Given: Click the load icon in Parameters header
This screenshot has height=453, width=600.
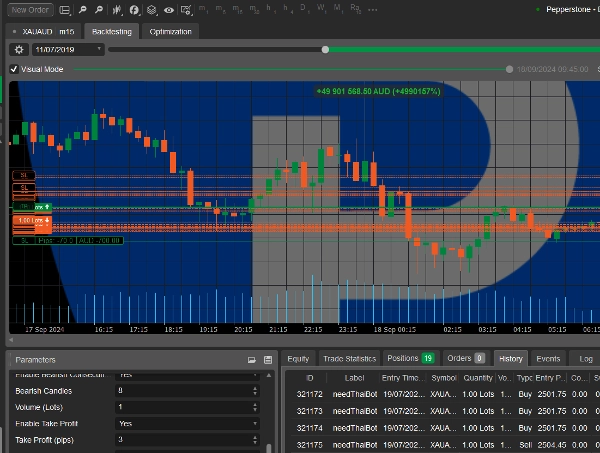Looking at the screenshot, I should coord(268,359).
